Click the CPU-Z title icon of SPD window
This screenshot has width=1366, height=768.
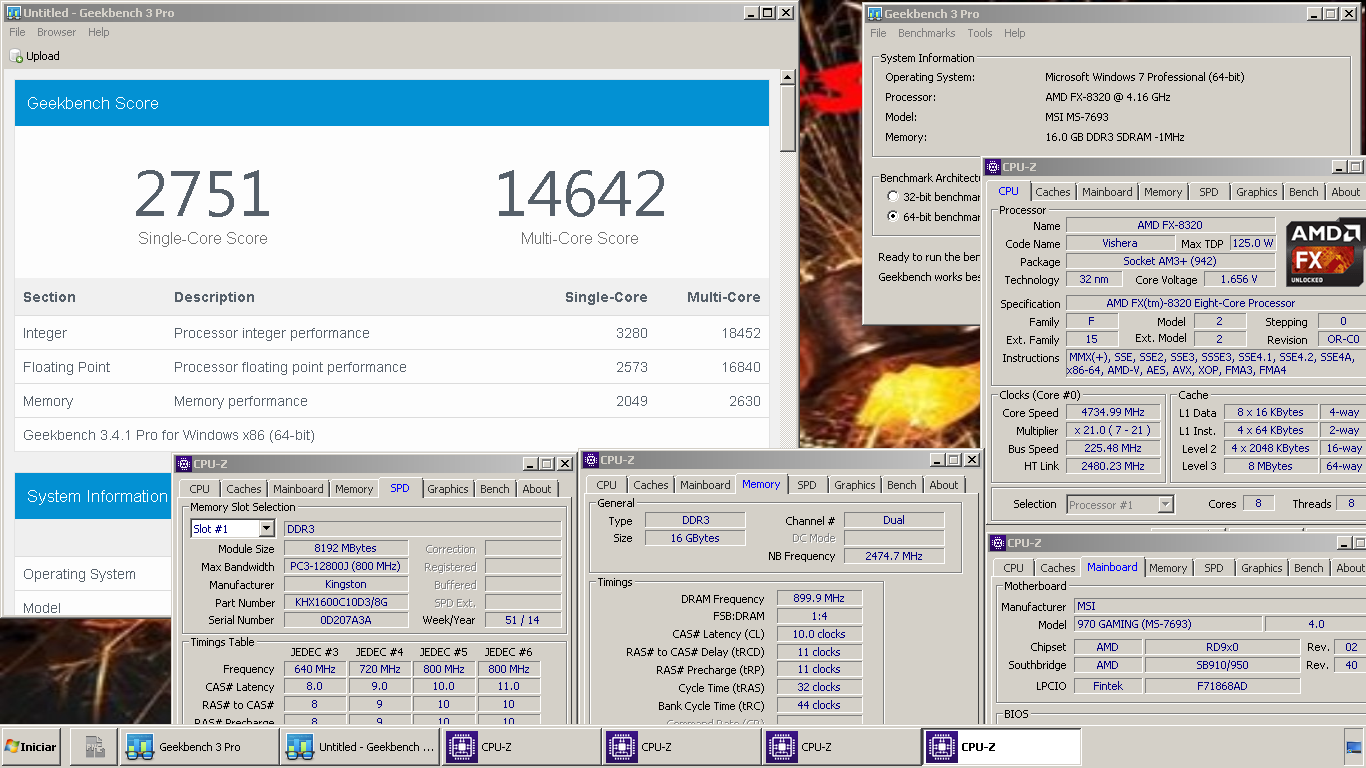coord(184,464)
